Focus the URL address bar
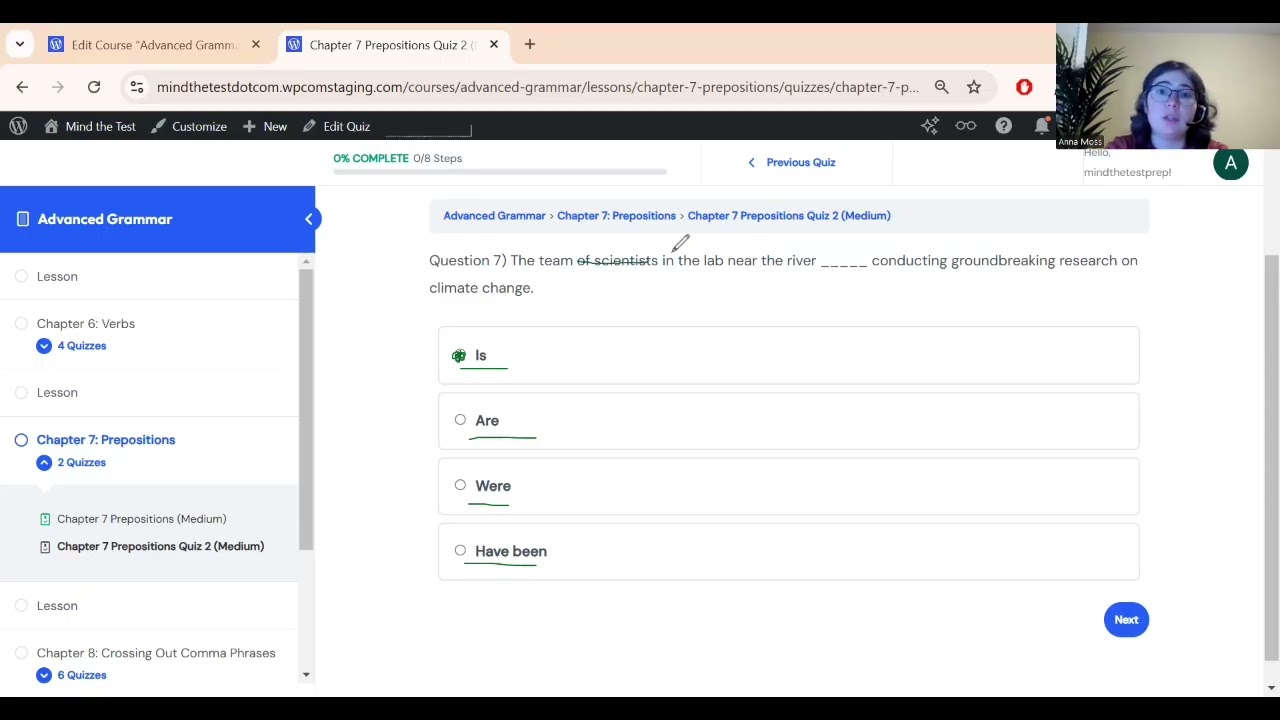 coord(538,87)
